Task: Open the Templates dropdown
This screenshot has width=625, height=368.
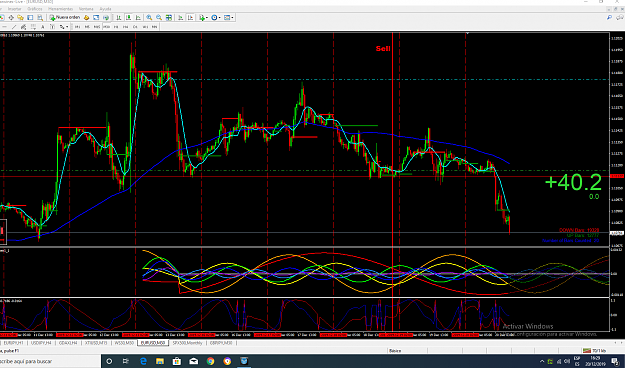Action: tap(229, 18)
